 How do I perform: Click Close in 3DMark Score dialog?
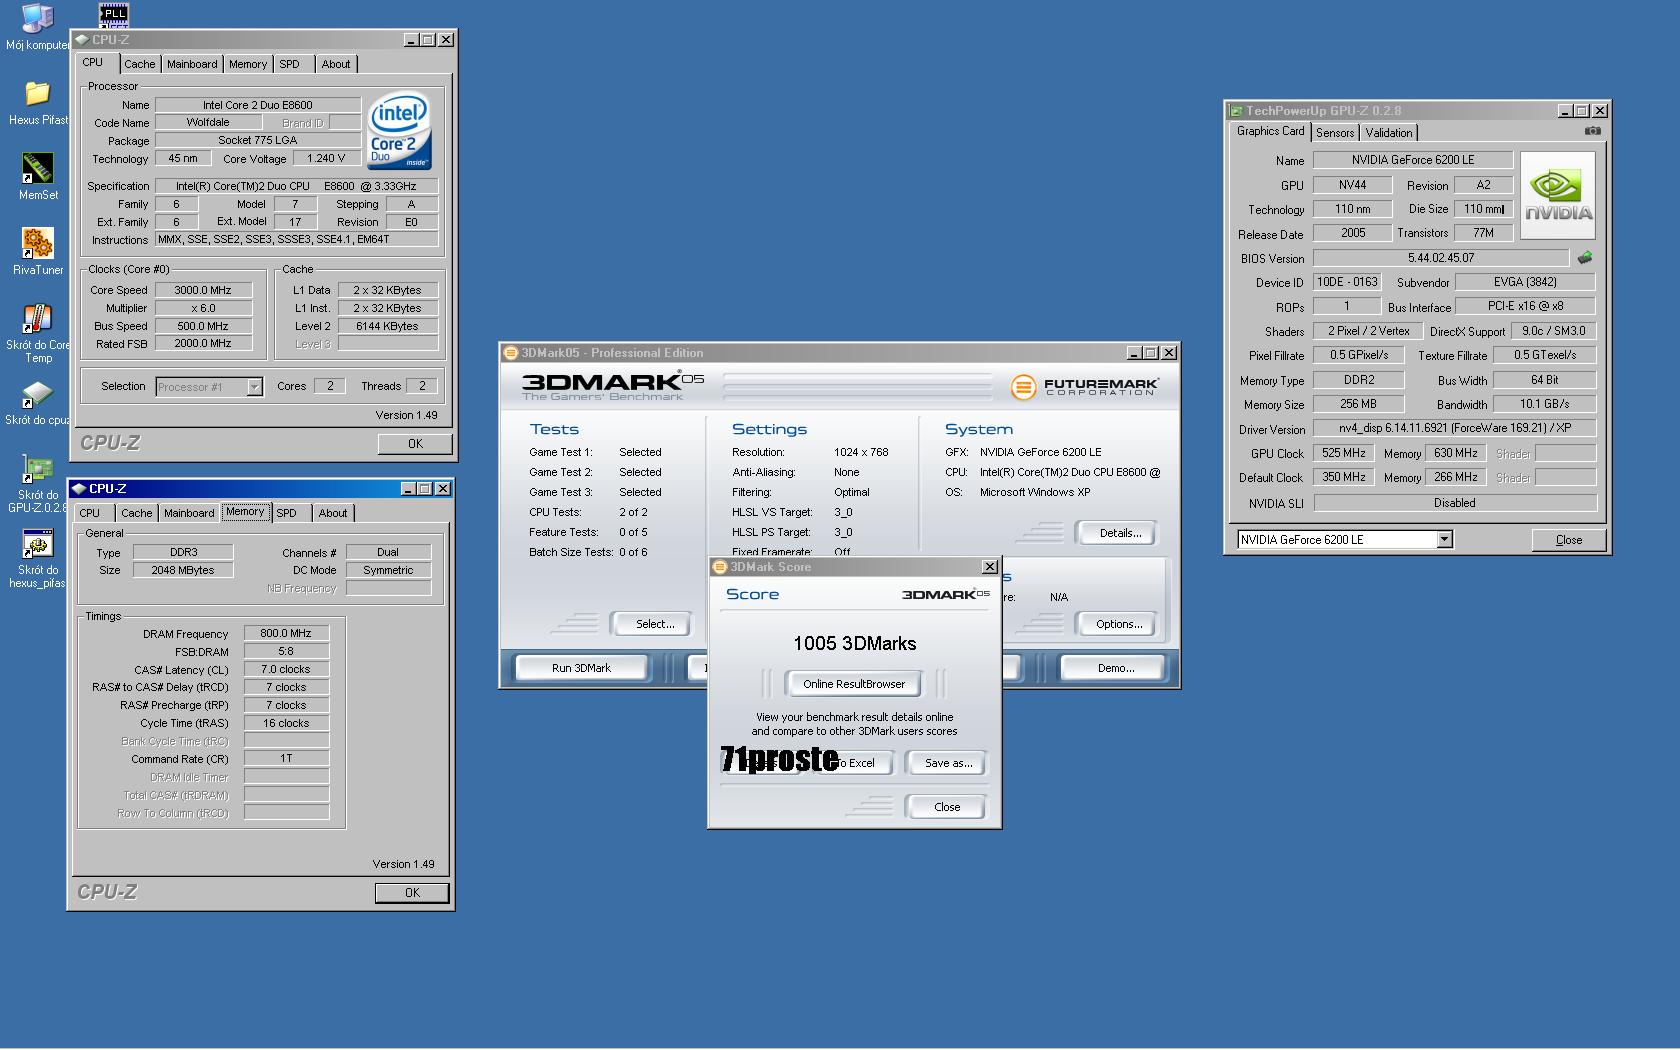point(947,807)
